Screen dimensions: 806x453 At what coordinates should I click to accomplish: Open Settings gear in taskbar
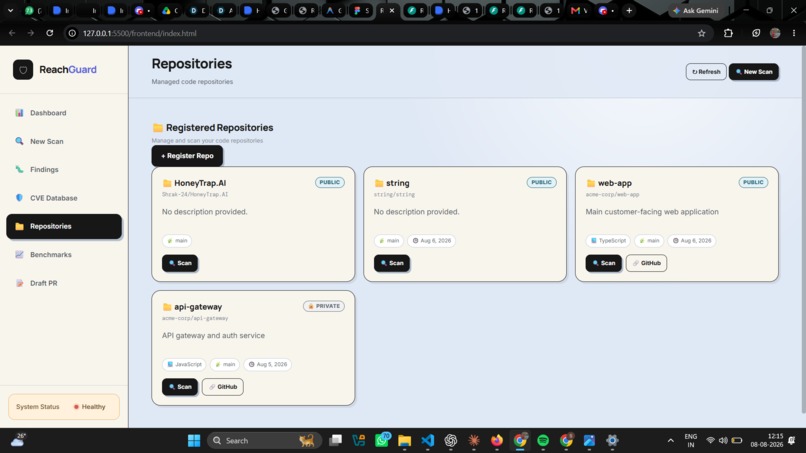pos(612,441)
